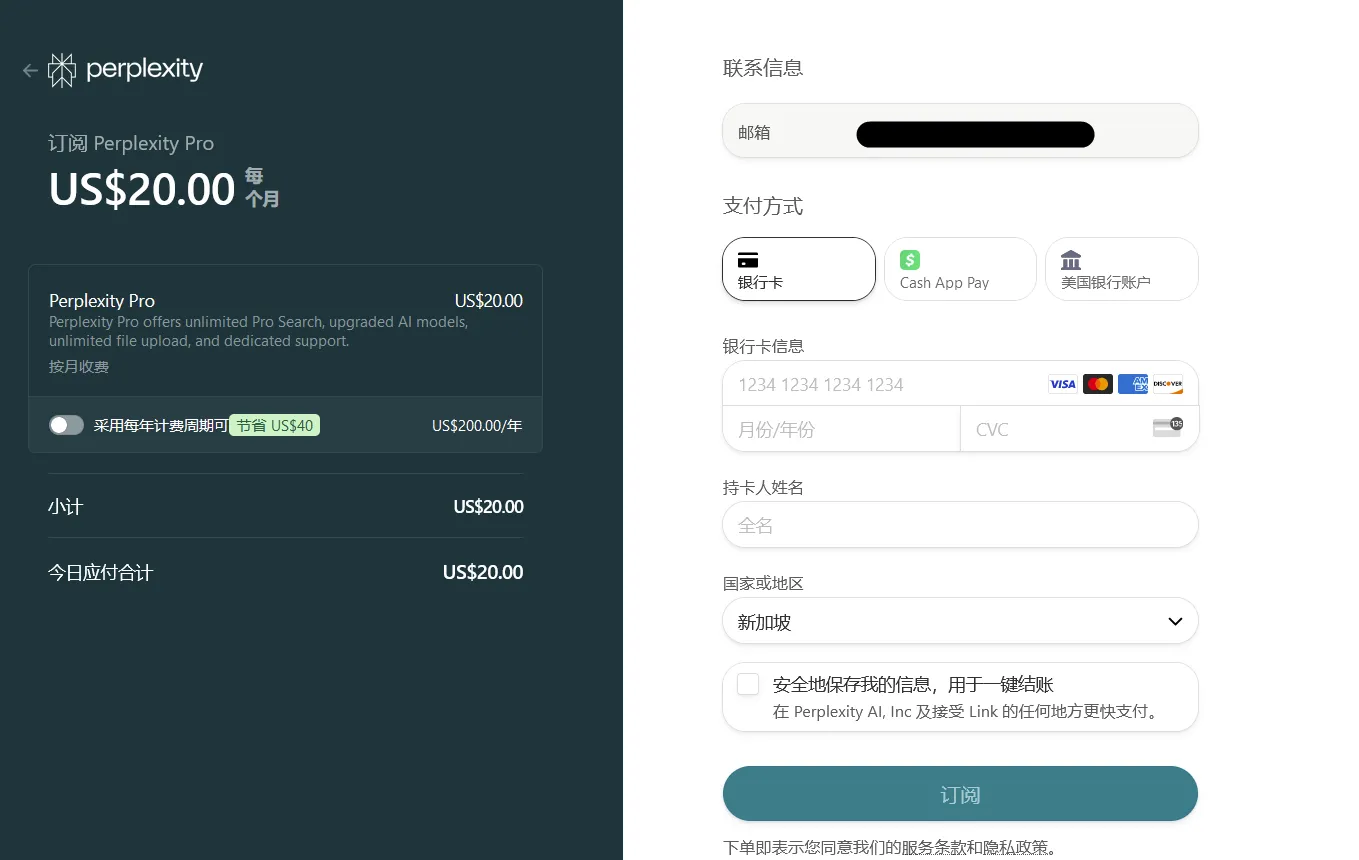Click the CVC card hint icon
This screenshot has height=860, width=1359.
1167,428
